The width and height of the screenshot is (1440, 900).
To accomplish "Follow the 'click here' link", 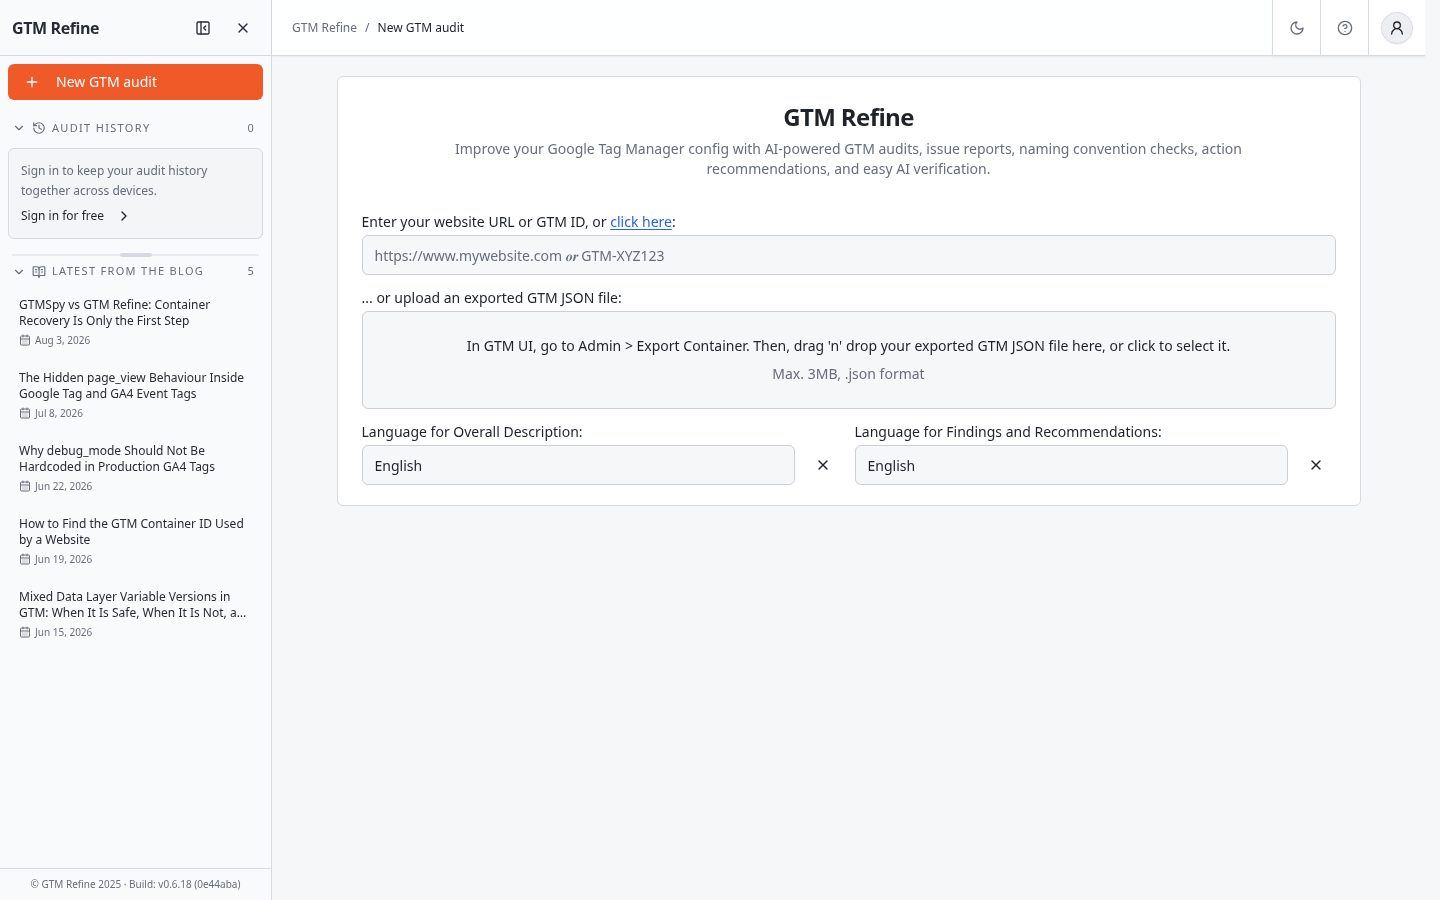I will [x=641, y=222].
